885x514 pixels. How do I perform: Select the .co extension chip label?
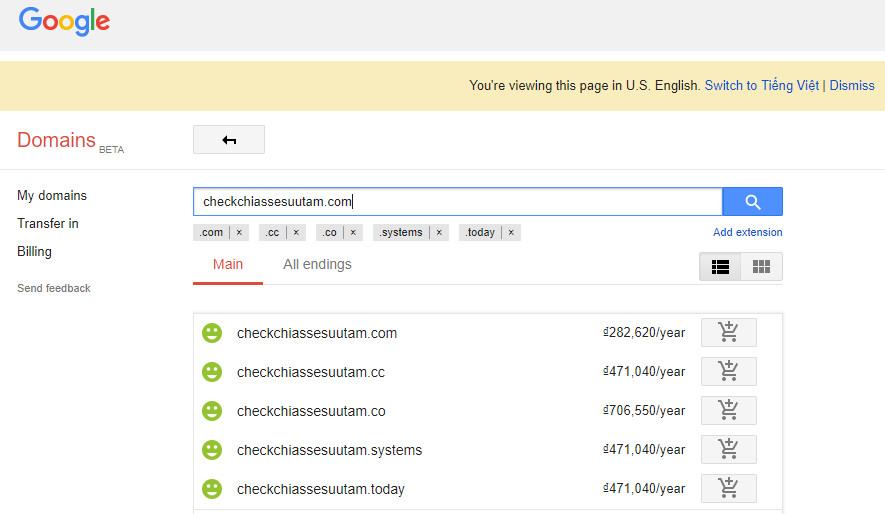point(330,232)
